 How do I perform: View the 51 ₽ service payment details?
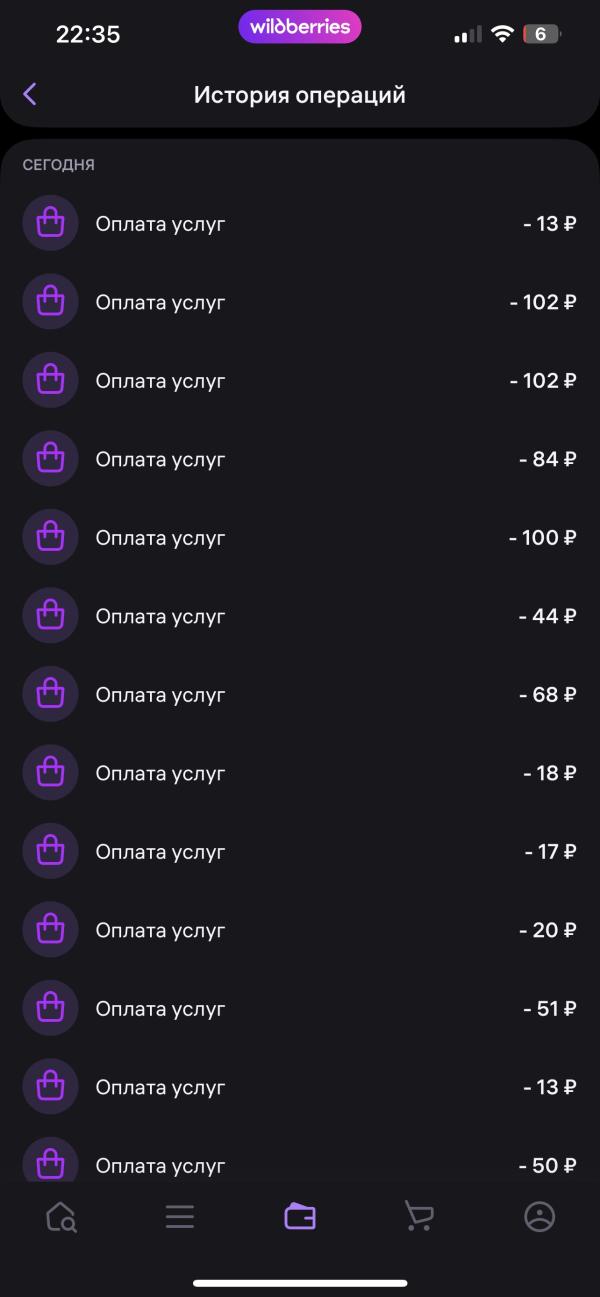tap(300, 1008)
